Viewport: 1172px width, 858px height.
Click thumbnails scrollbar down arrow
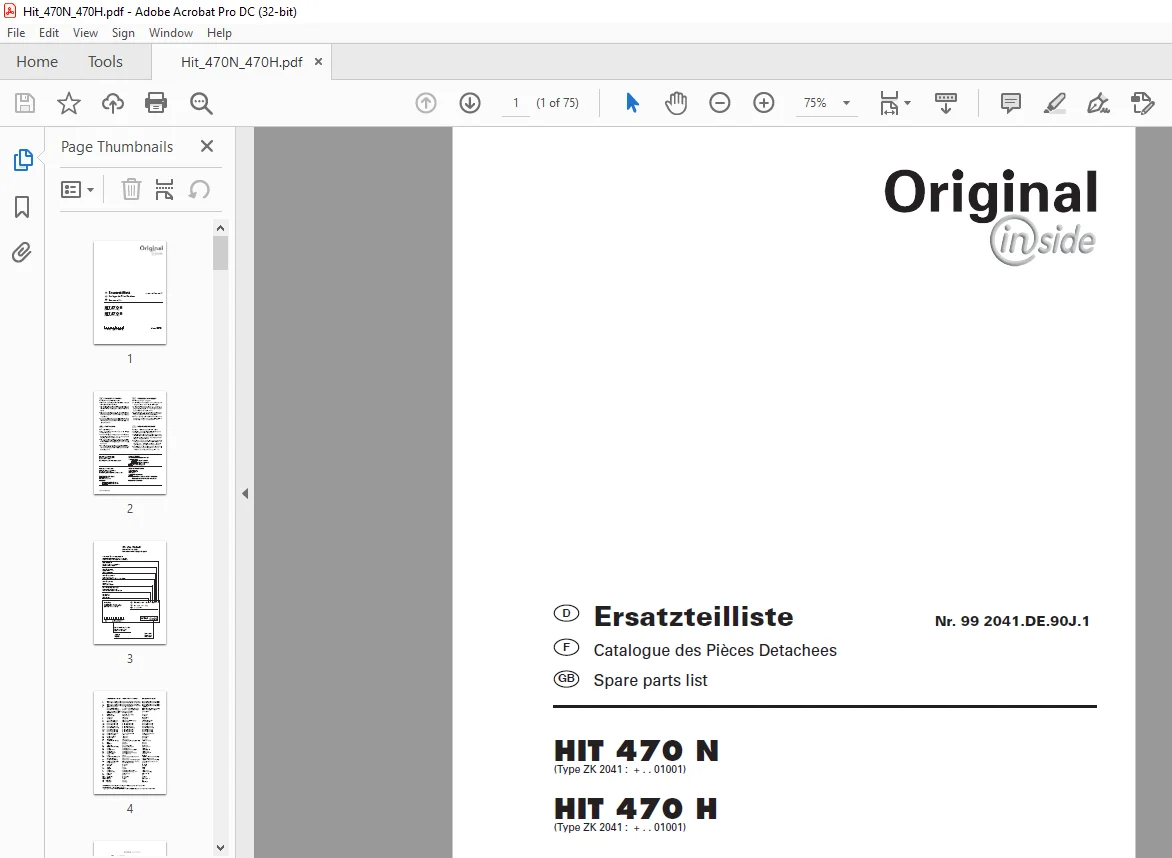tap(220, 848)
